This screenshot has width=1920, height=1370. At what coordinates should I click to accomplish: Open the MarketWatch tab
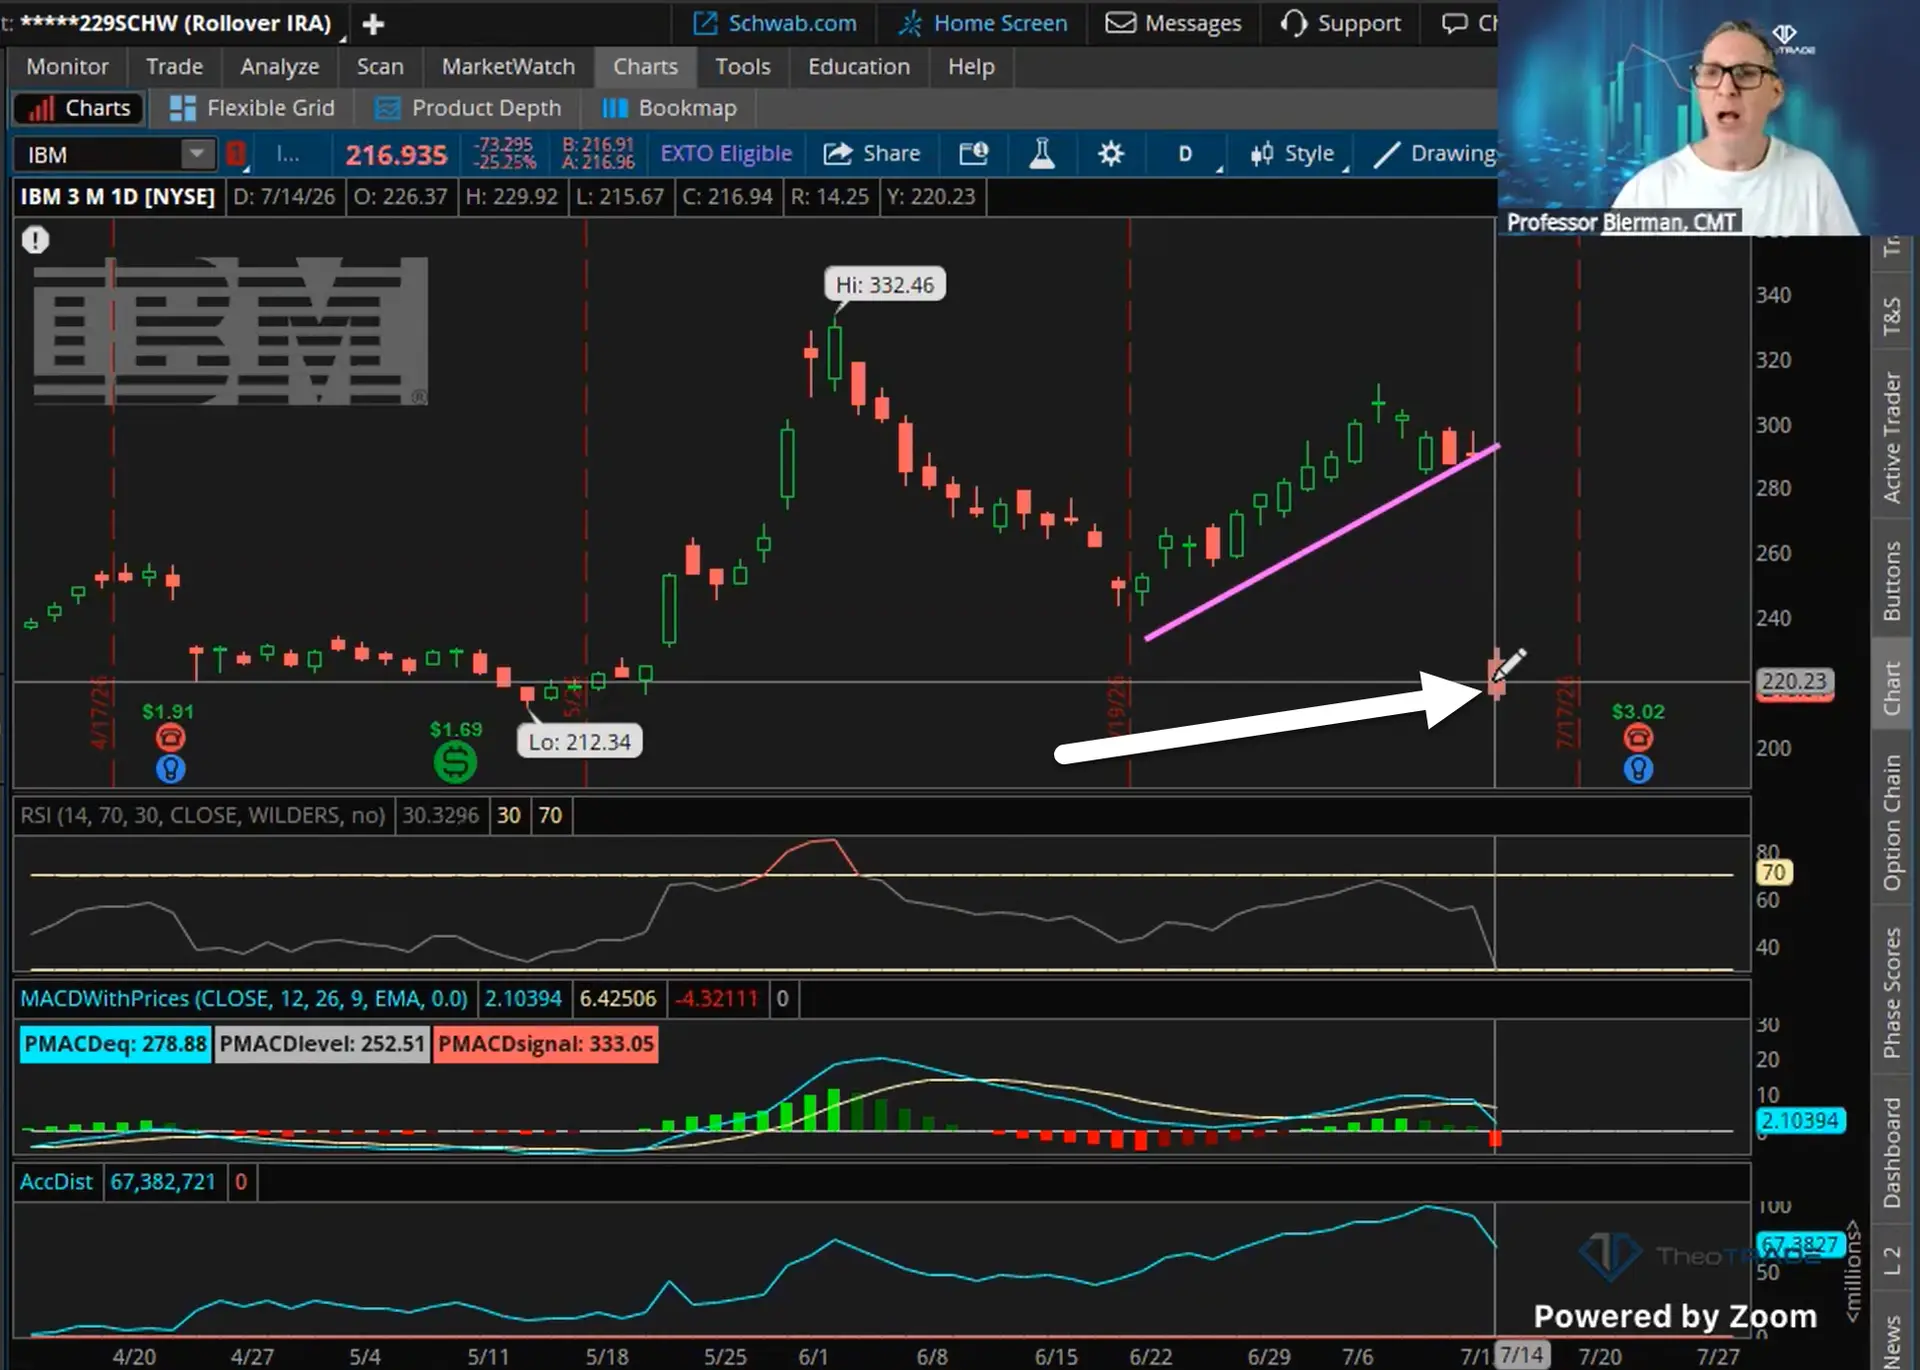508,66
